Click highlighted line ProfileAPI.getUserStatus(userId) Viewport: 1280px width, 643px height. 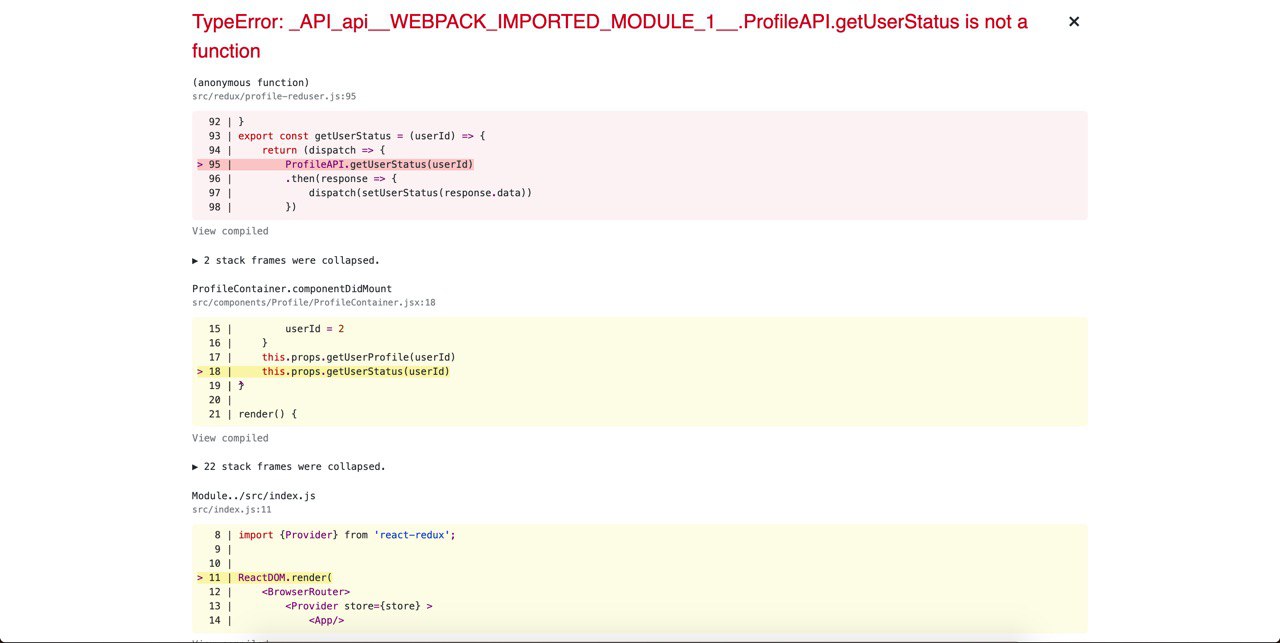click(379, 164)
